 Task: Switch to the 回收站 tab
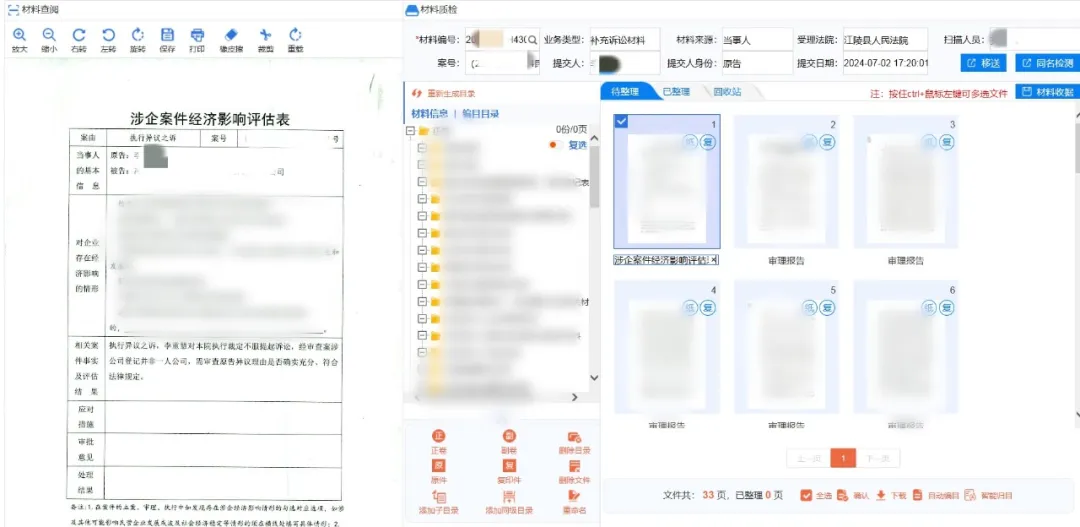point(727,92)
